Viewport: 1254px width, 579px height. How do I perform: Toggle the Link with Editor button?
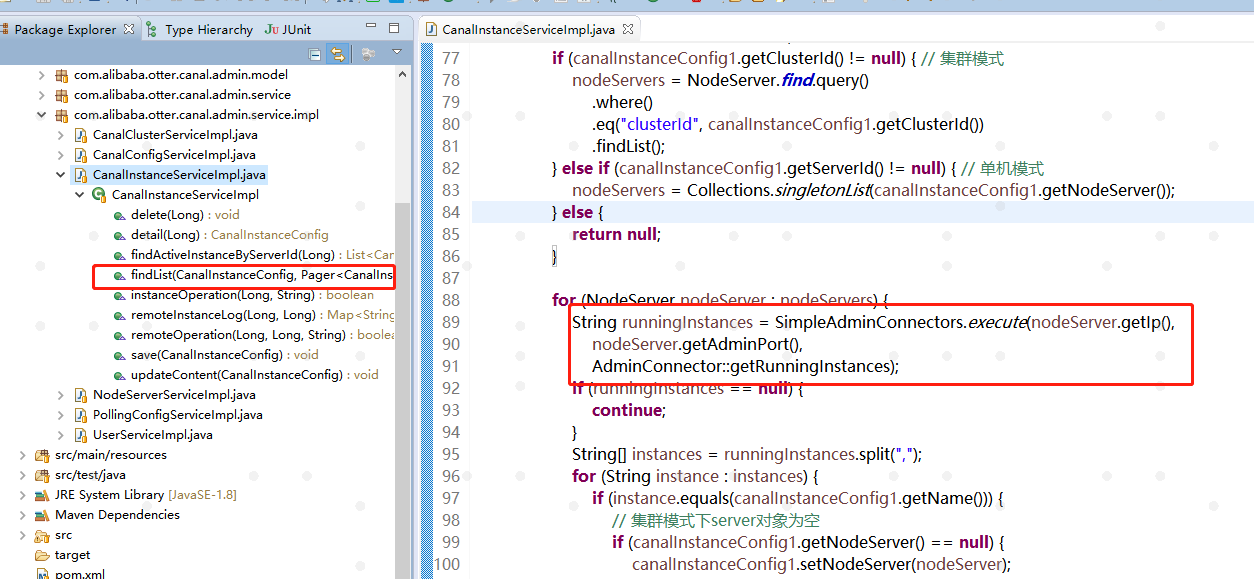coord(337,54)
